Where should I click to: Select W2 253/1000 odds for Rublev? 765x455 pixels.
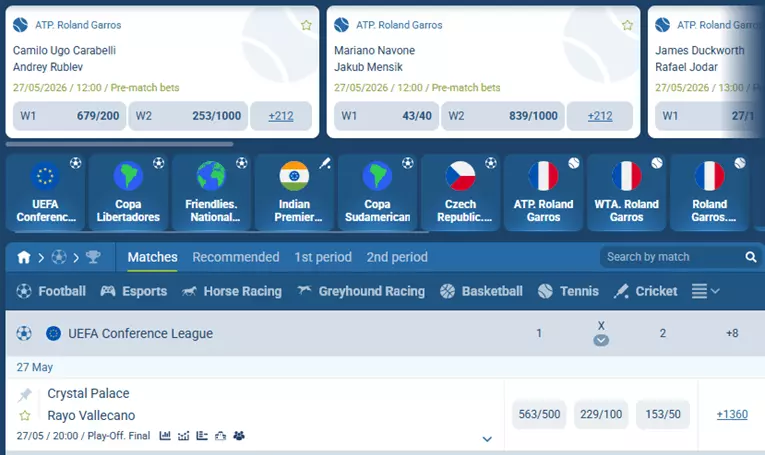188,116
